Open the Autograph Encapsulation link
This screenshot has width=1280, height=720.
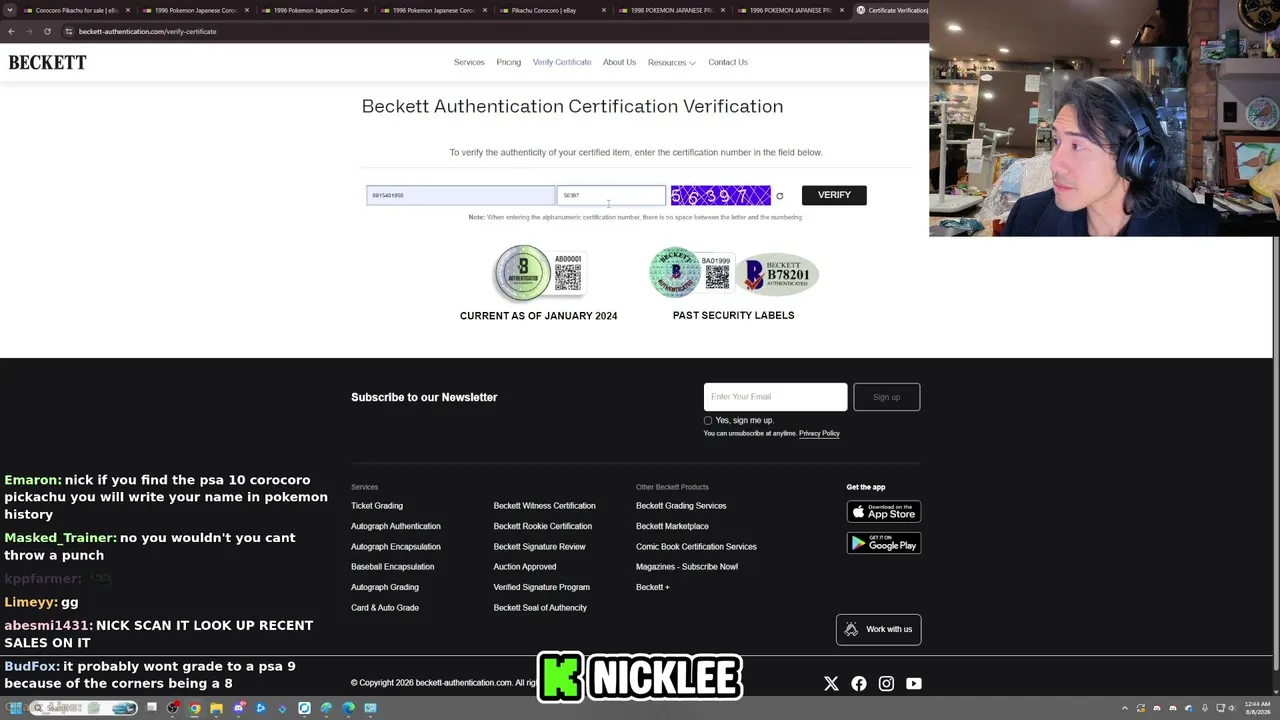click(395, 547)
